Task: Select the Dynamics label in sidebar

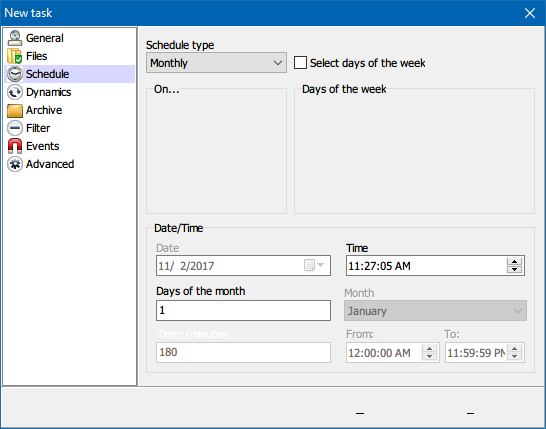Action: click(48, 92)
